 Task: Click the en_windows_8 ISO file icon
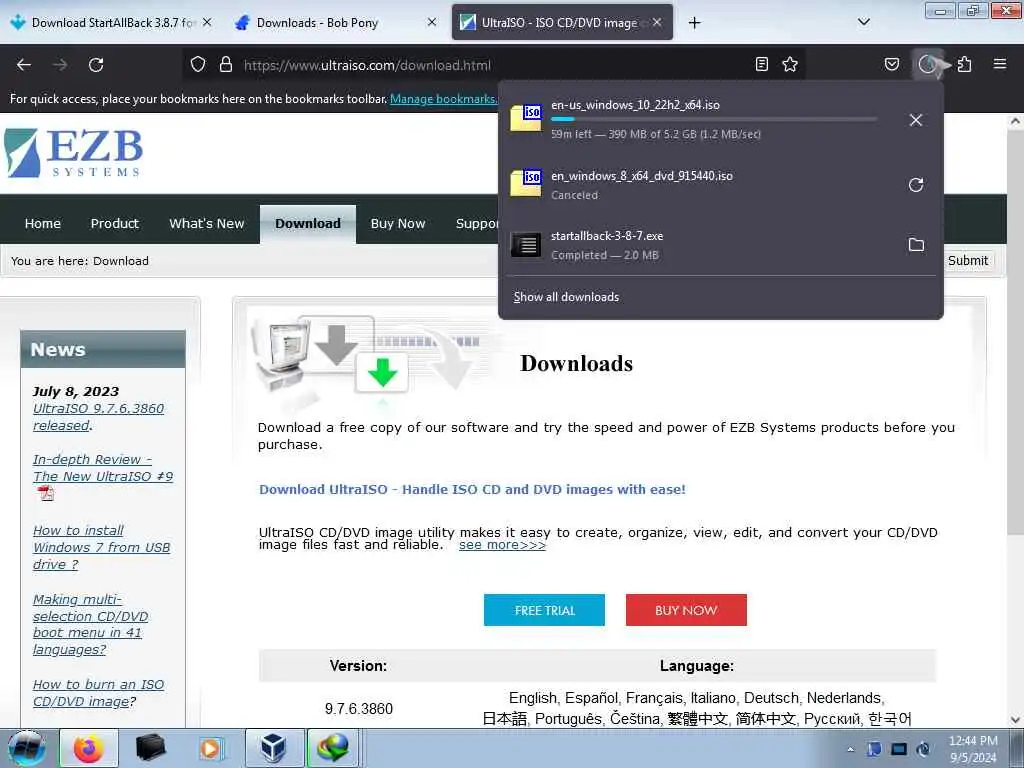[x=526, y=183]
